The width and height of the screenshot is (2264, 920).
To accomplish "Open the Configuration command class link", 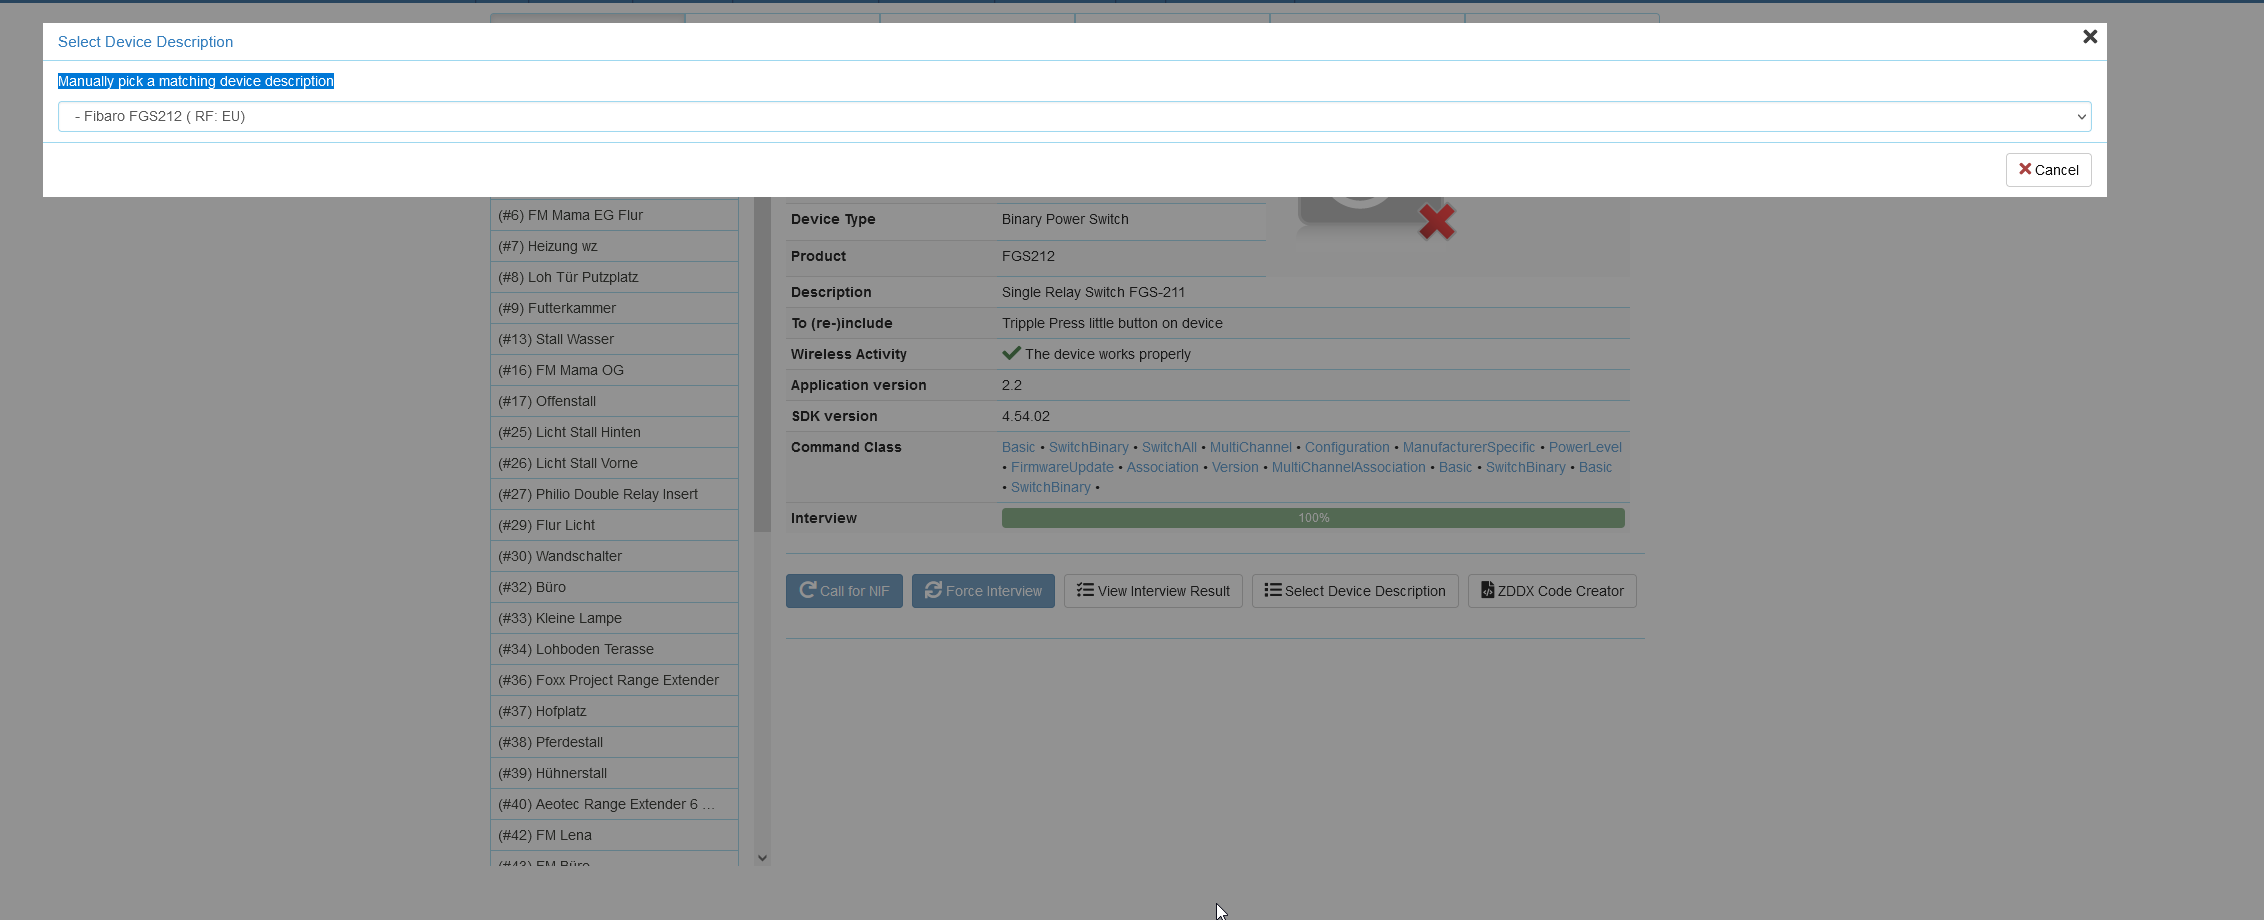I will click(1347, 447).
